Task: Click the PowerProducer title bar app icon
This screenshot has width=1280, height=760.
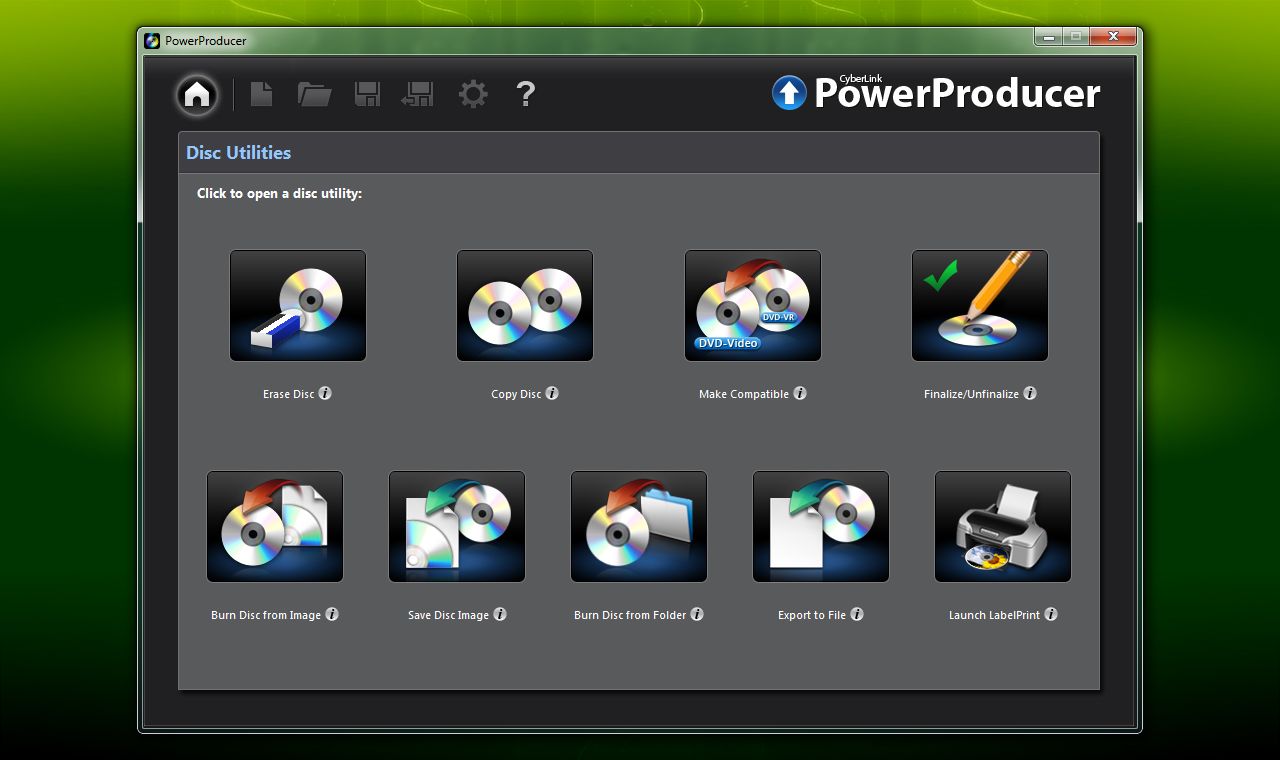Action: click(152, 41)
